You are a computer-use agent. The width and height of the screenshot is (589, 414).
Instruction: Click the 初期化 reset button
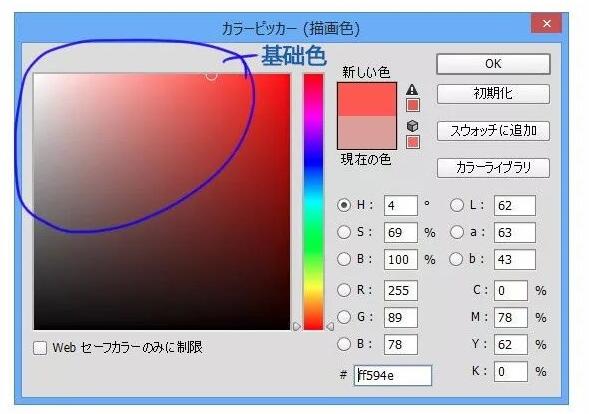tap(493, 94)
